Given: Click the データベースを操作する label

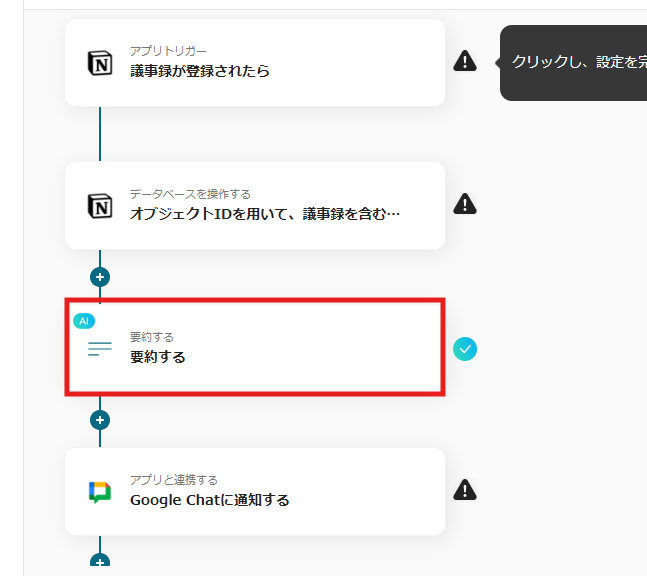Looking at the screenshot, I should point(190,194).
